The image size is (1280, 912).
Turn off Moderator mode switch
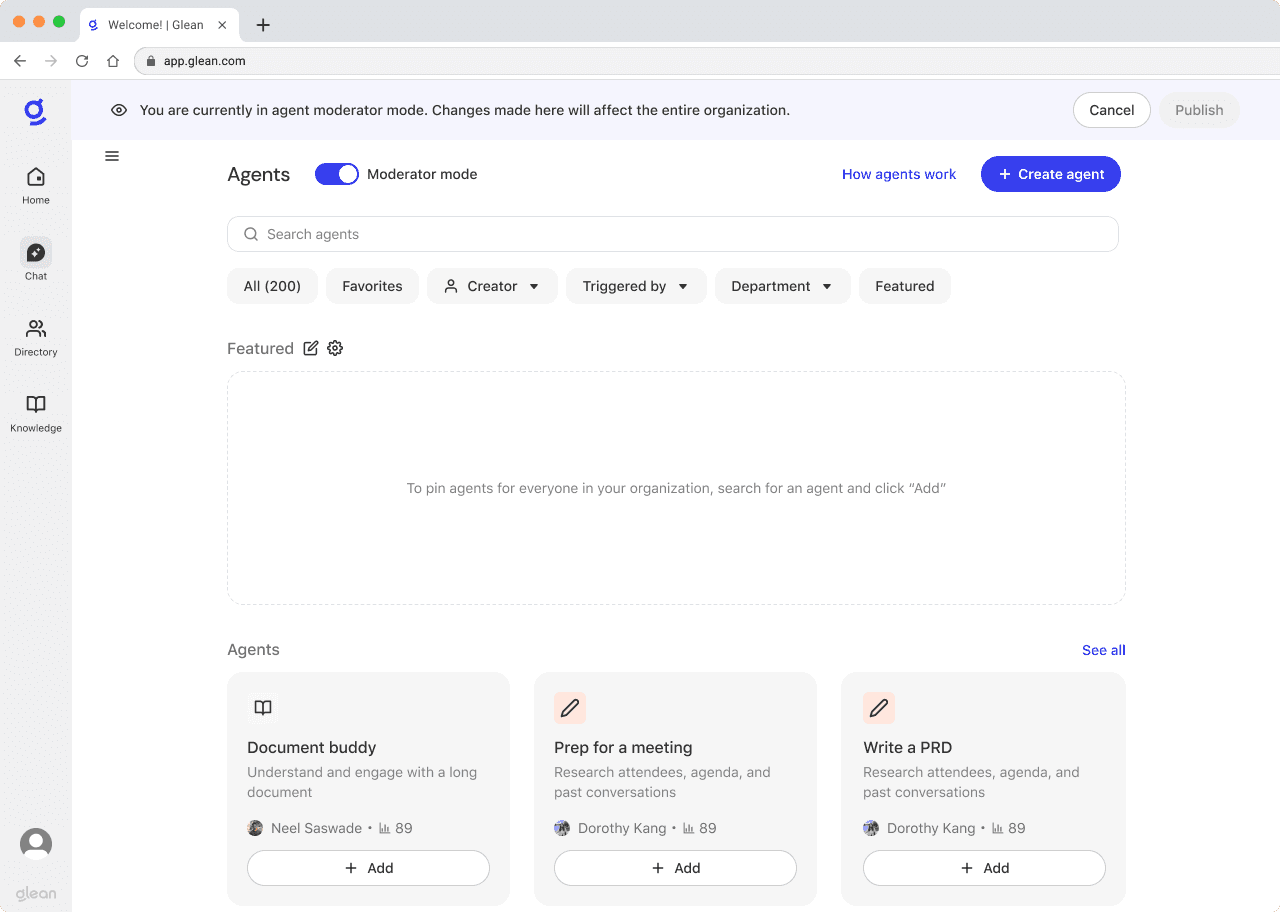tap(337, 174)
